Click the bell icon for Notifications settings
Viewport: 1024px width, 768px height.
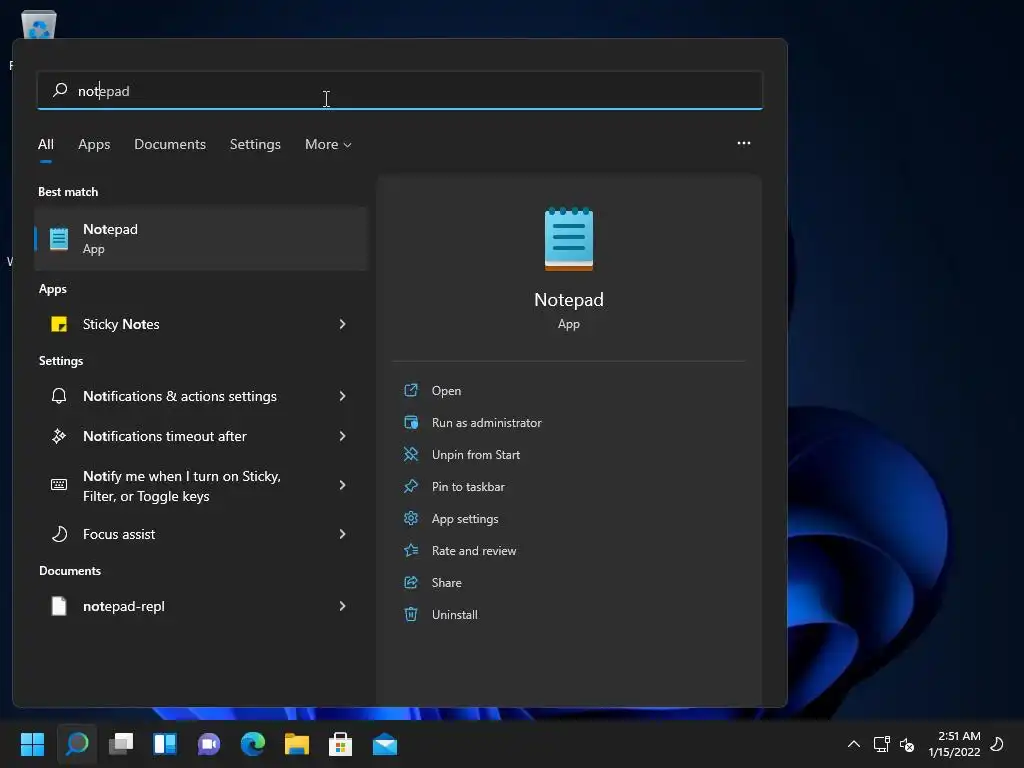(x=59, y=396)
